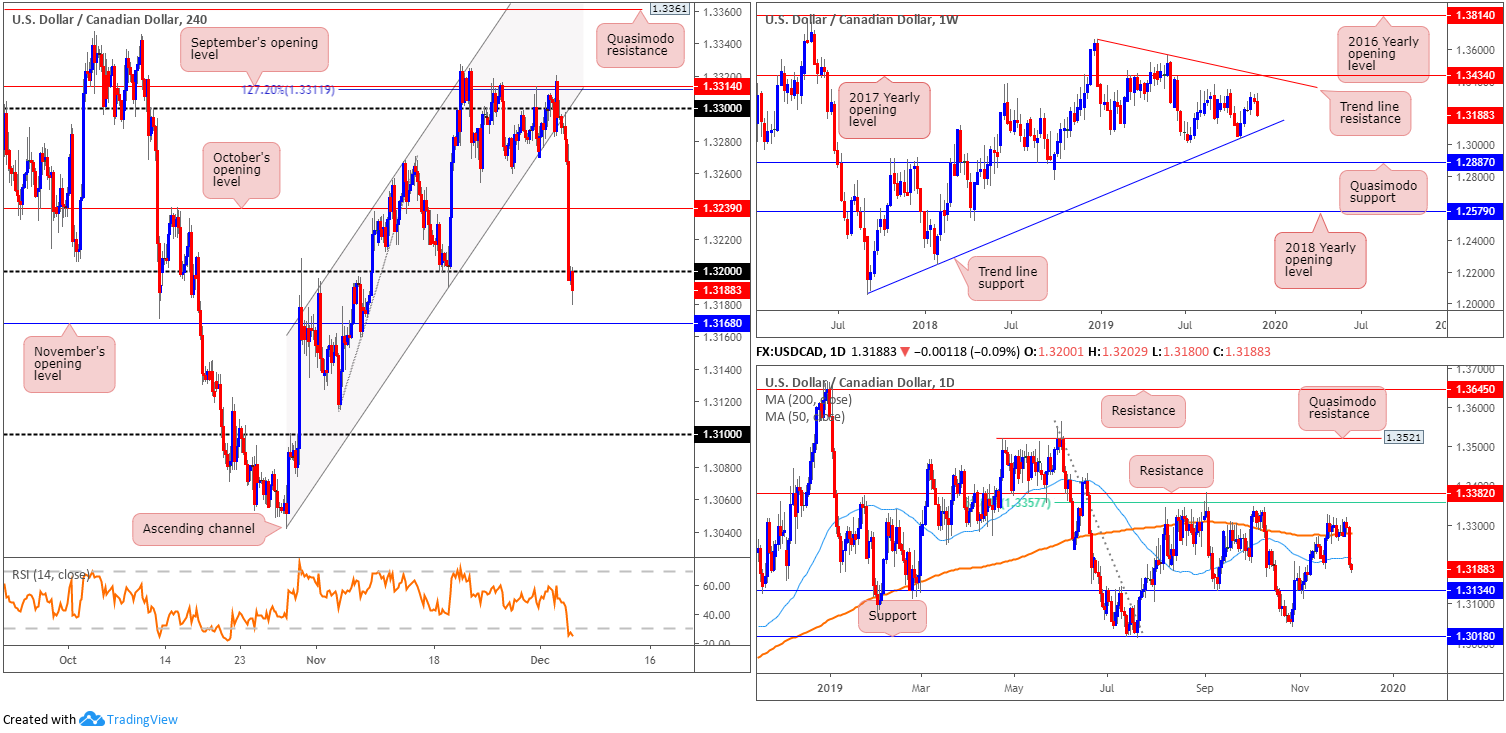This screenshot has height=733, width=1506.
Task: Click the MA (50, close) indicator label
Action: (804, 417)
